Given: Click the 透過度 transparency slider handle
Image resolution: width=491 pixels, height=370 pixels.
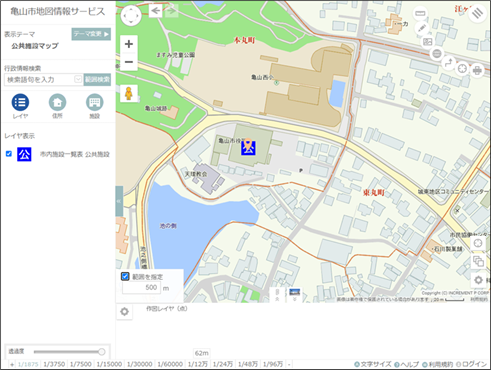Looking at the screenshot, I should tap(102, 352).
